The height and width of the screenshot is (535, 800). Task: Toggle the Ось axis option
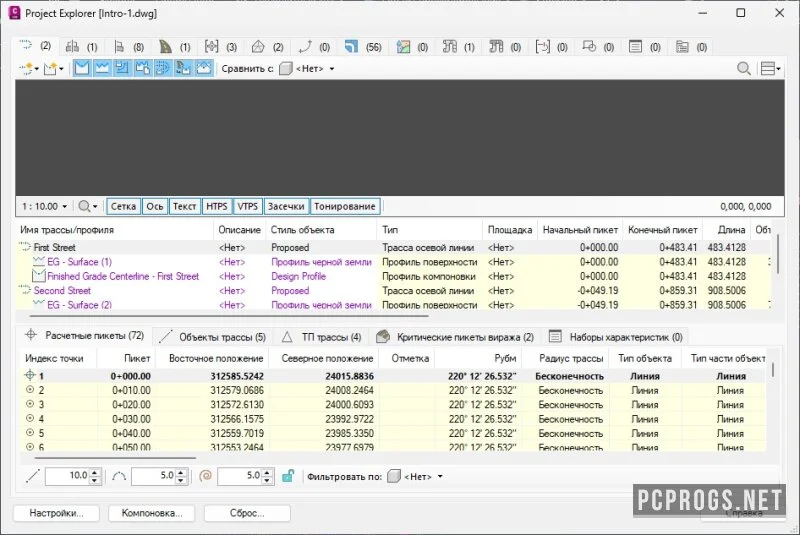click(x=155, y=206)
